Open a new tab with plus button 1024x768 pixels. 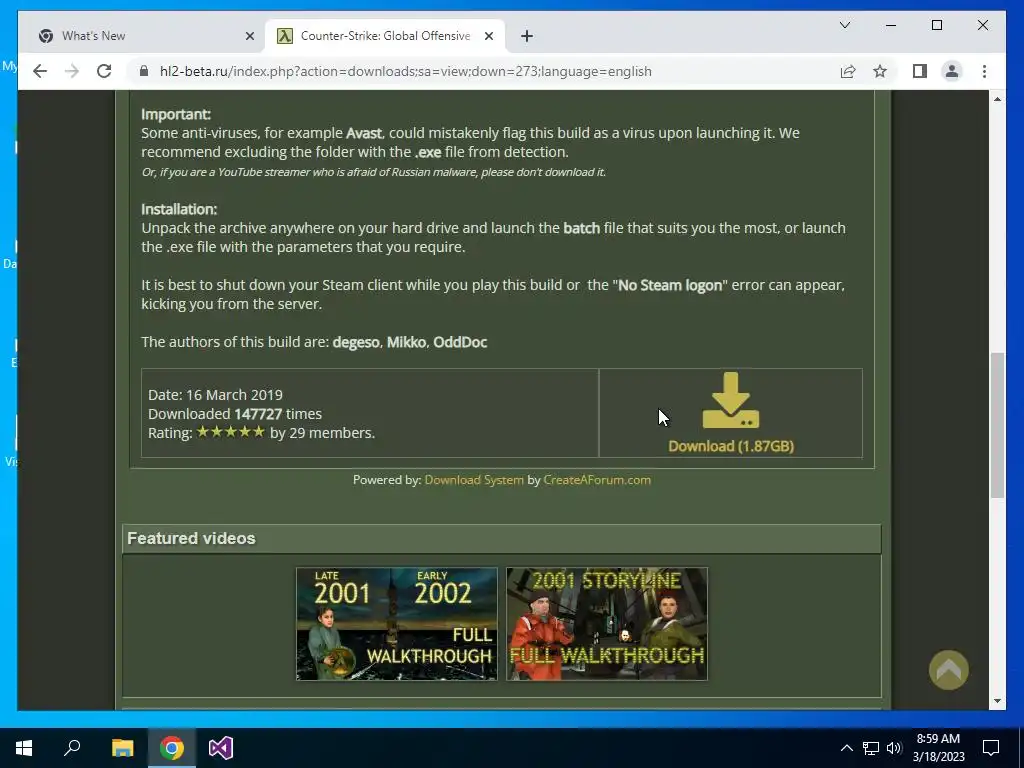tap(527, 36)
